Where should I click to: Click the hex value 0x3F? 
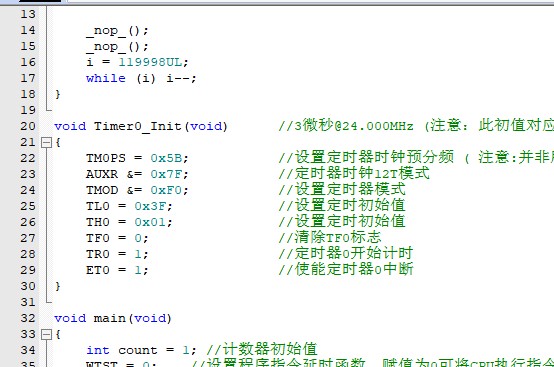coord(151,206)
